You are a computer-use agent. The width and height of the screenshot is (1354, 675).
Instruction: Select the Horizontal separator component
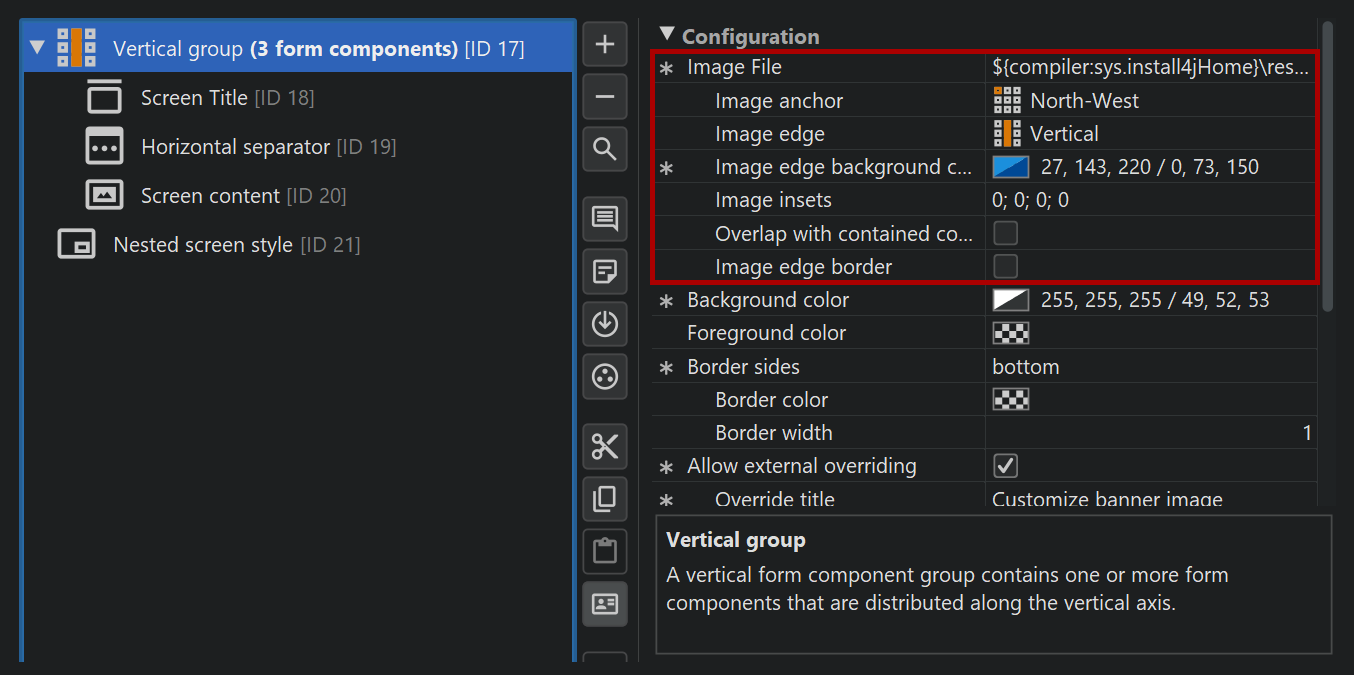coord(235,147)
